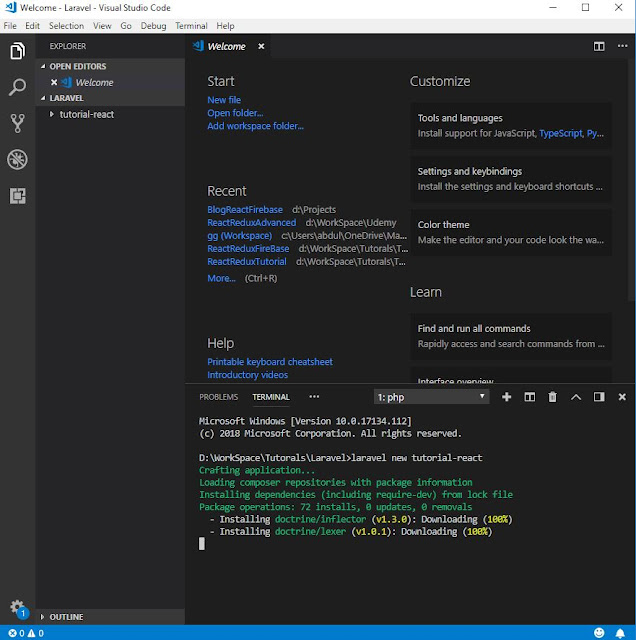Close Welcome in Open Editors list
Screen dimensions: 636x640
coord(54,82)
